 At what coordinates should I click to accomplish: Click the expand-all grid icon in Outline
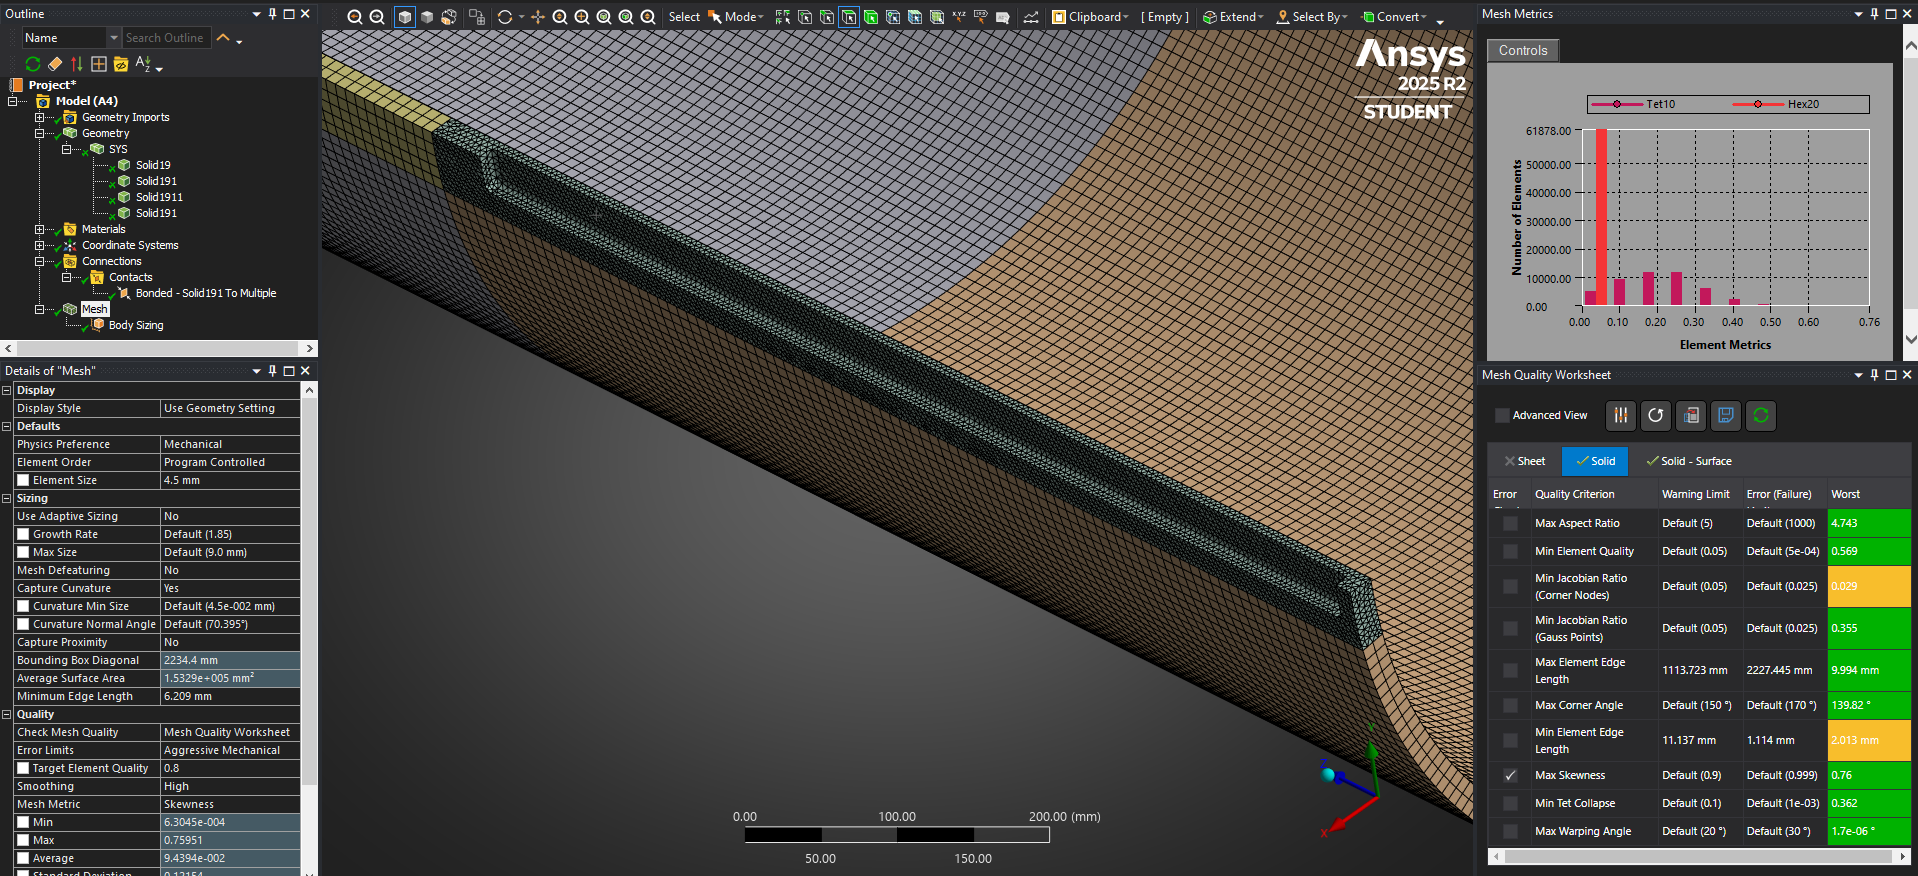[x=99, y=64]
